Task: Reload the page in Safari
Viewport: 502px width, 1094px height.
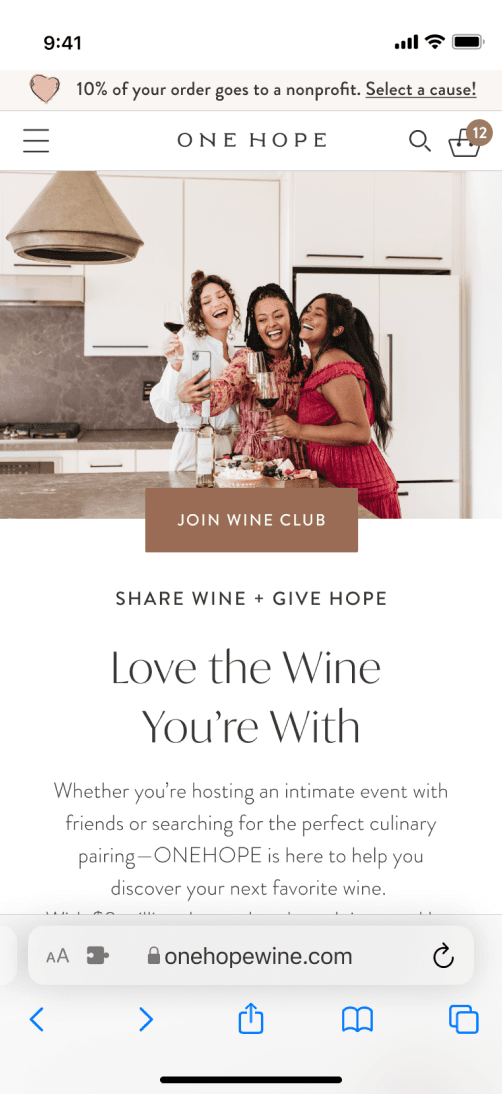Action: (443, 957)
